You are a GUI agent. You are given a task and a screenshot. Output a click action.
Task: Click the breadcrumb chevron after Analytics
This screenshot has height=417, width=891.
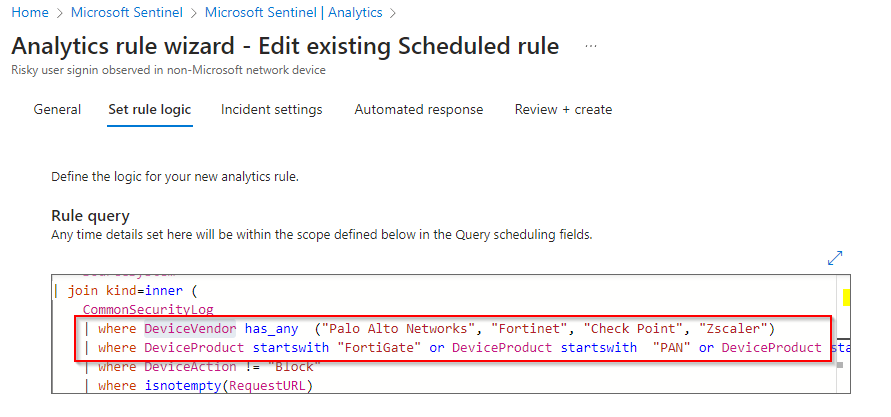point(393,12)
